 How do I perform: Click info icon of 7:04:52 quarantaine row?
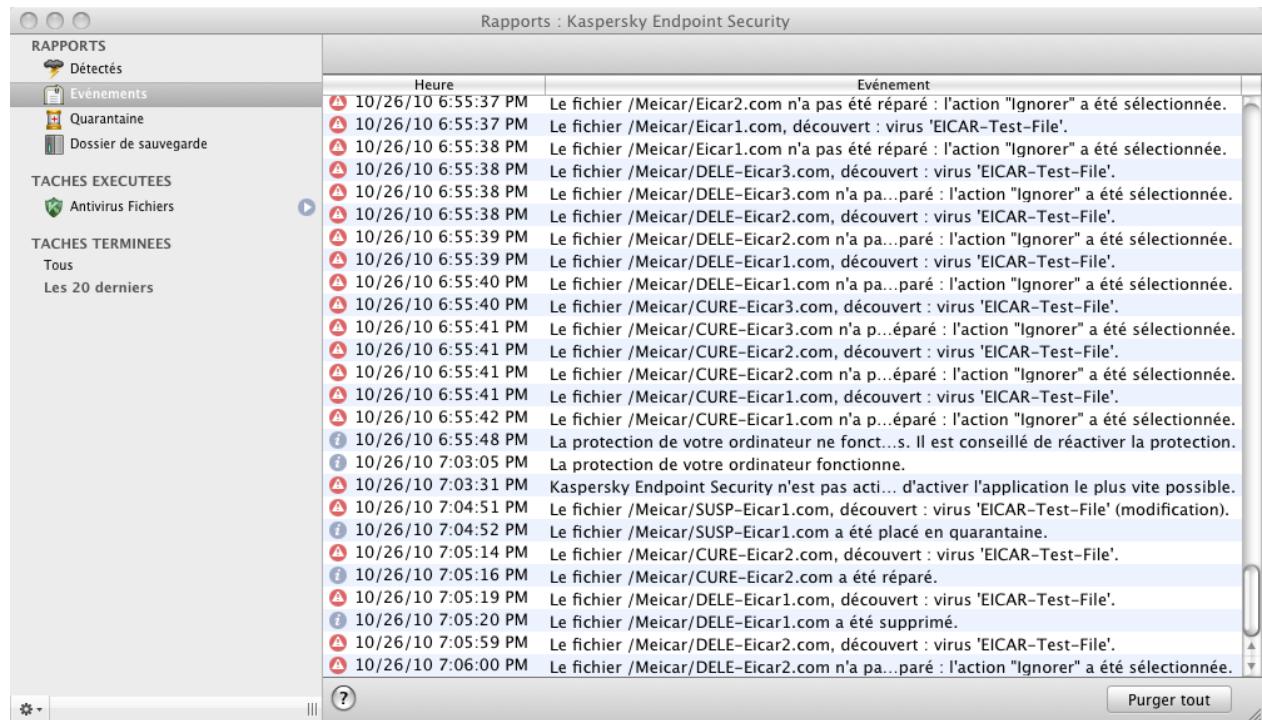point(337,530)
